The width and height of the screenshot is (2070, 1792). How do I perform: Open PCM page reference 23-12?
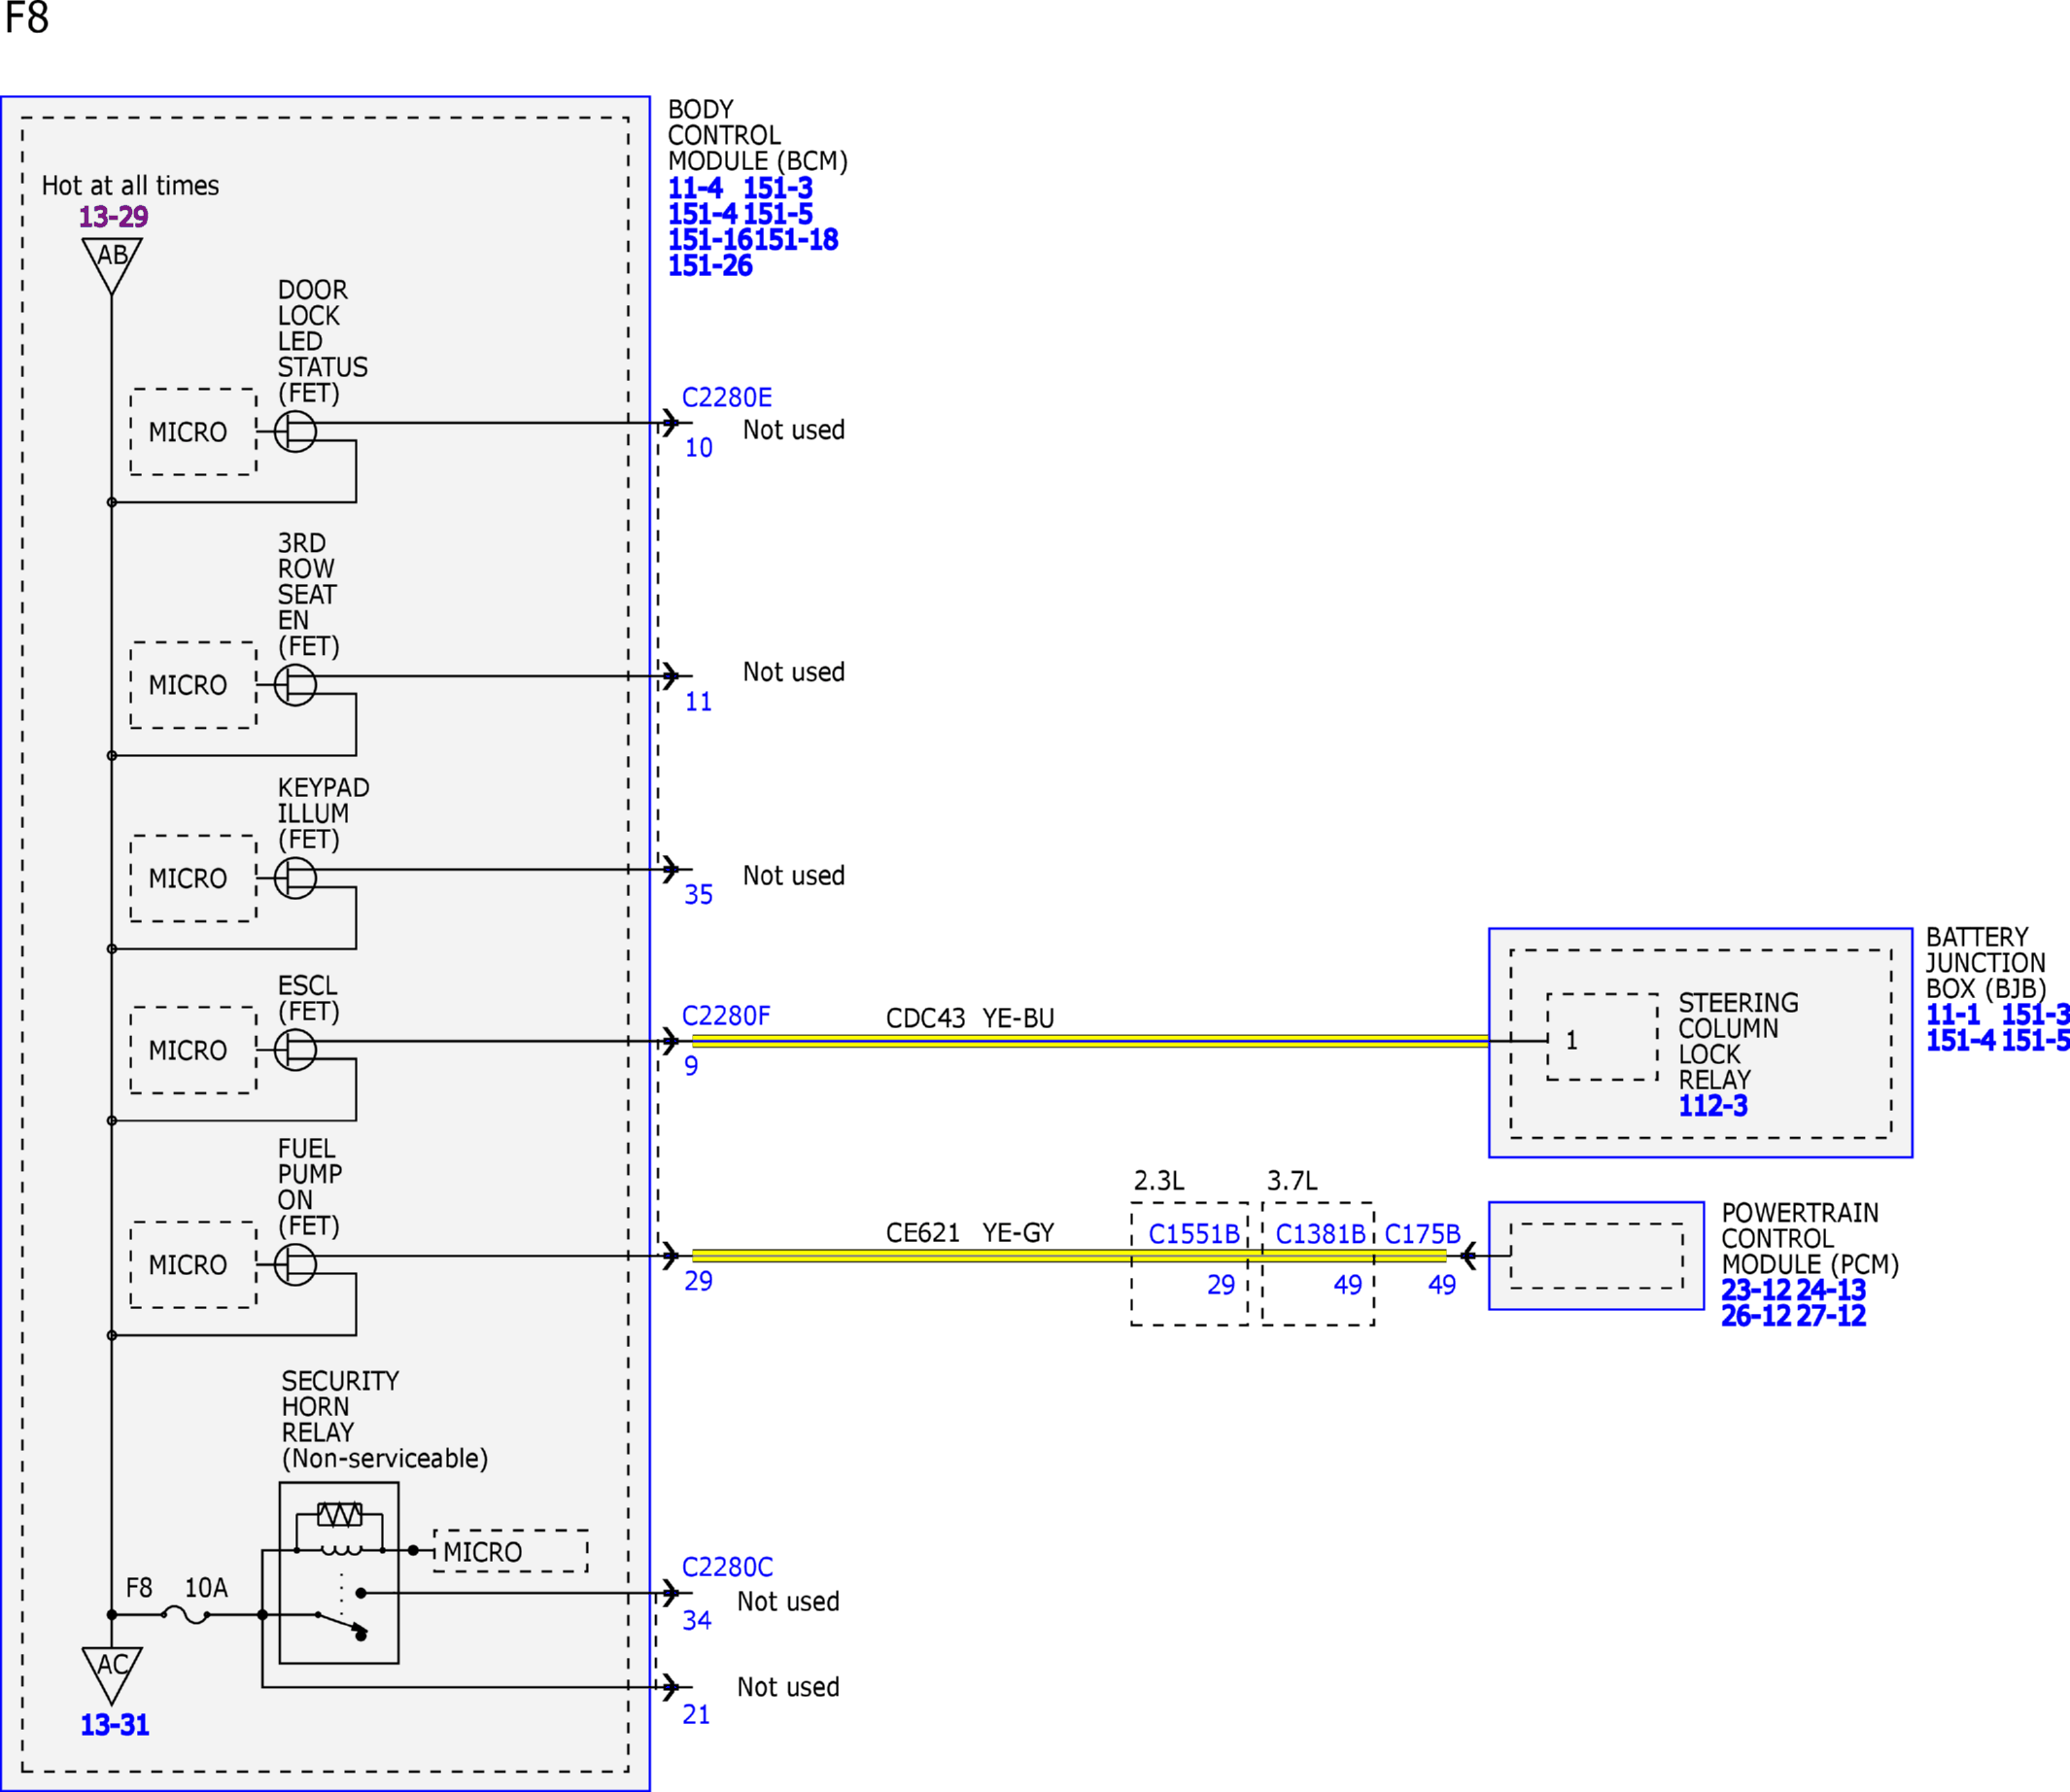[1756, 1290]
